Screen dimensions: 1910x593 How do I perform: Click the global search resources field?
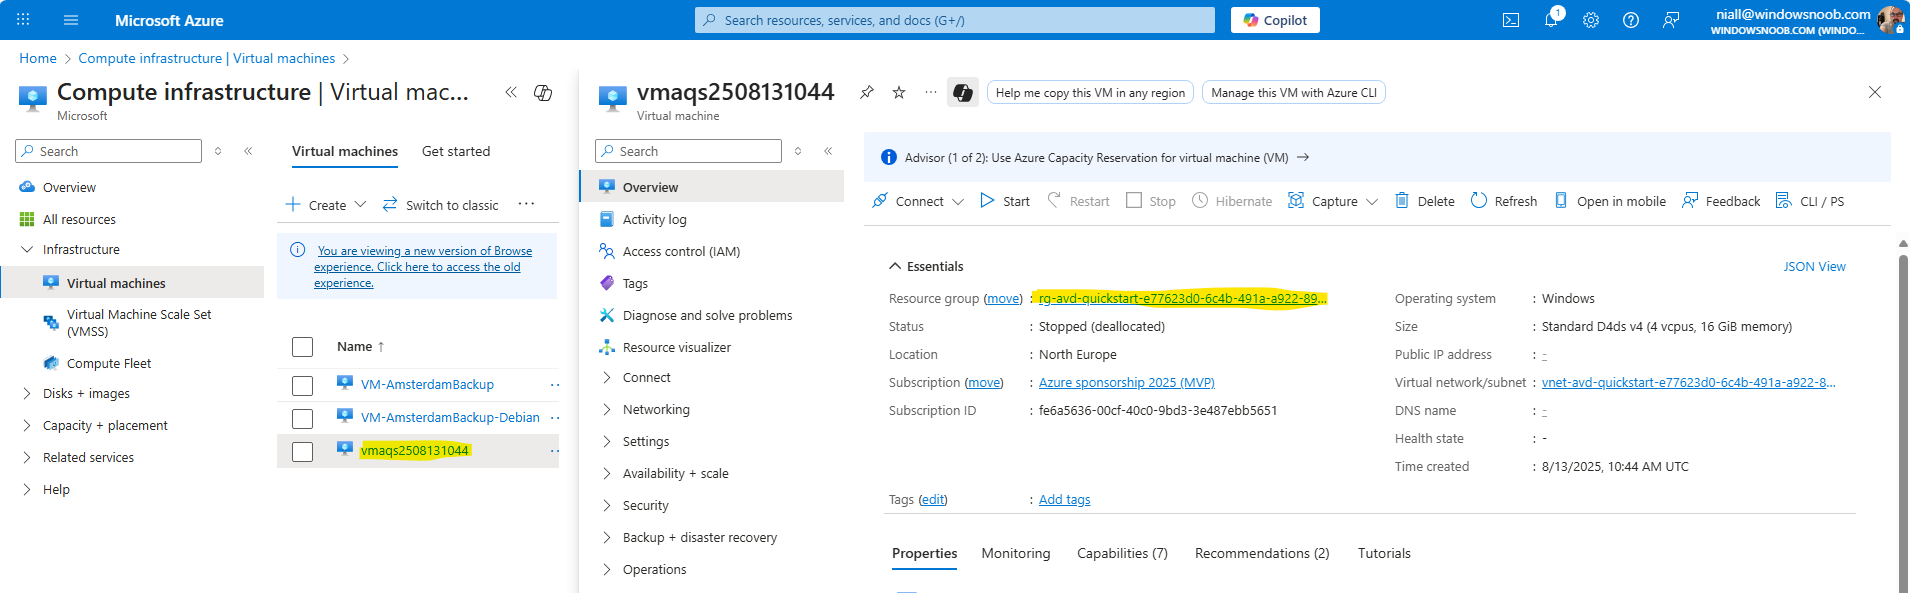tap(955, 20)
